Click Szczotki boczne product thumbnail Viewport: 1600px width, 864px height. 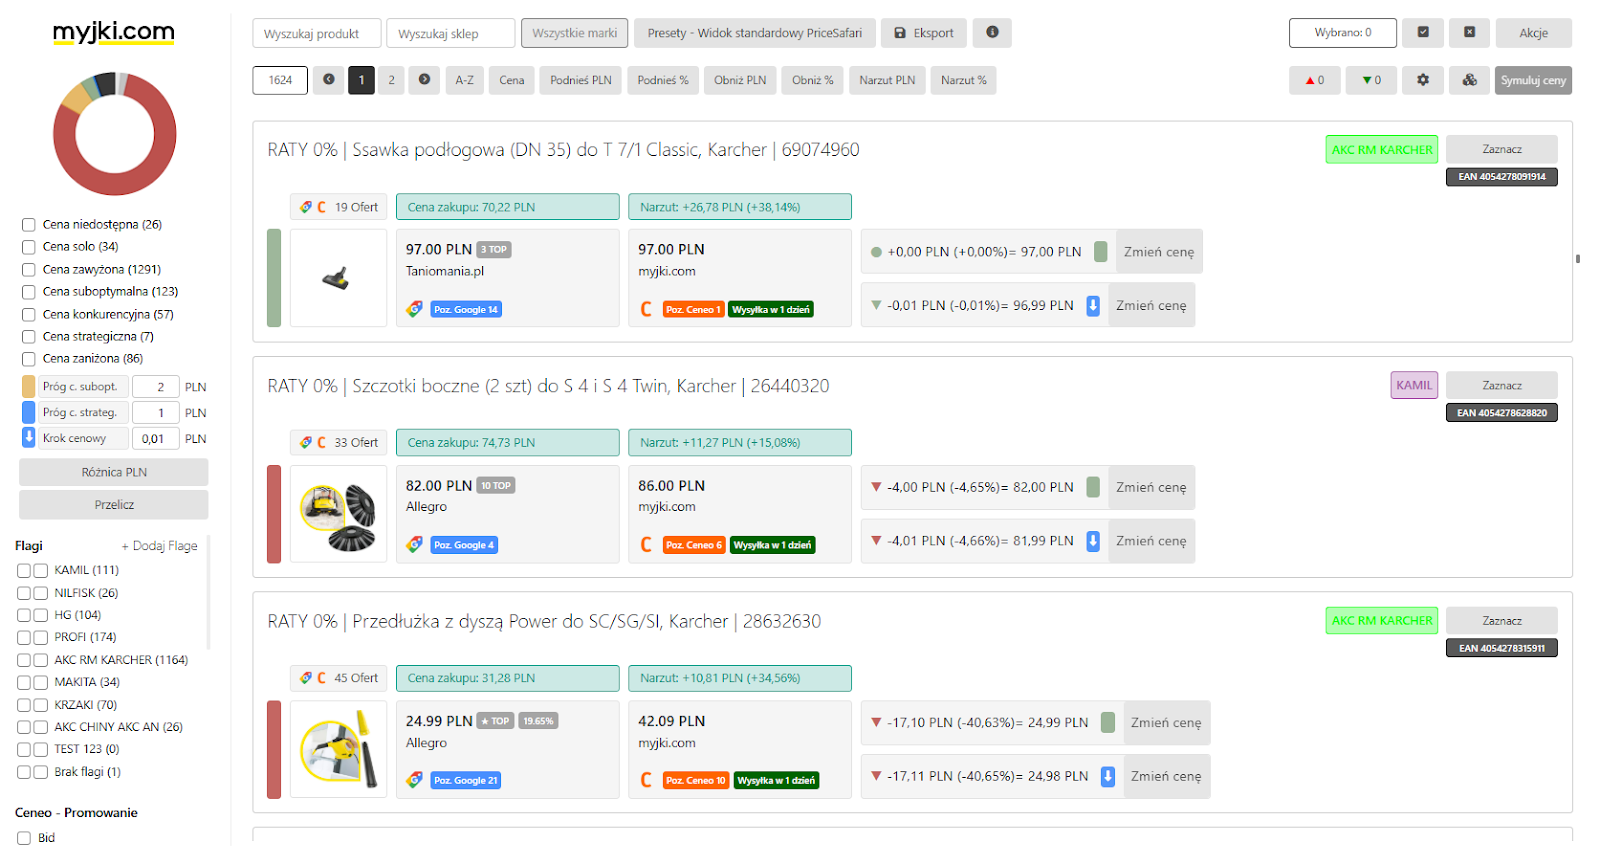(x=338, y=514)
